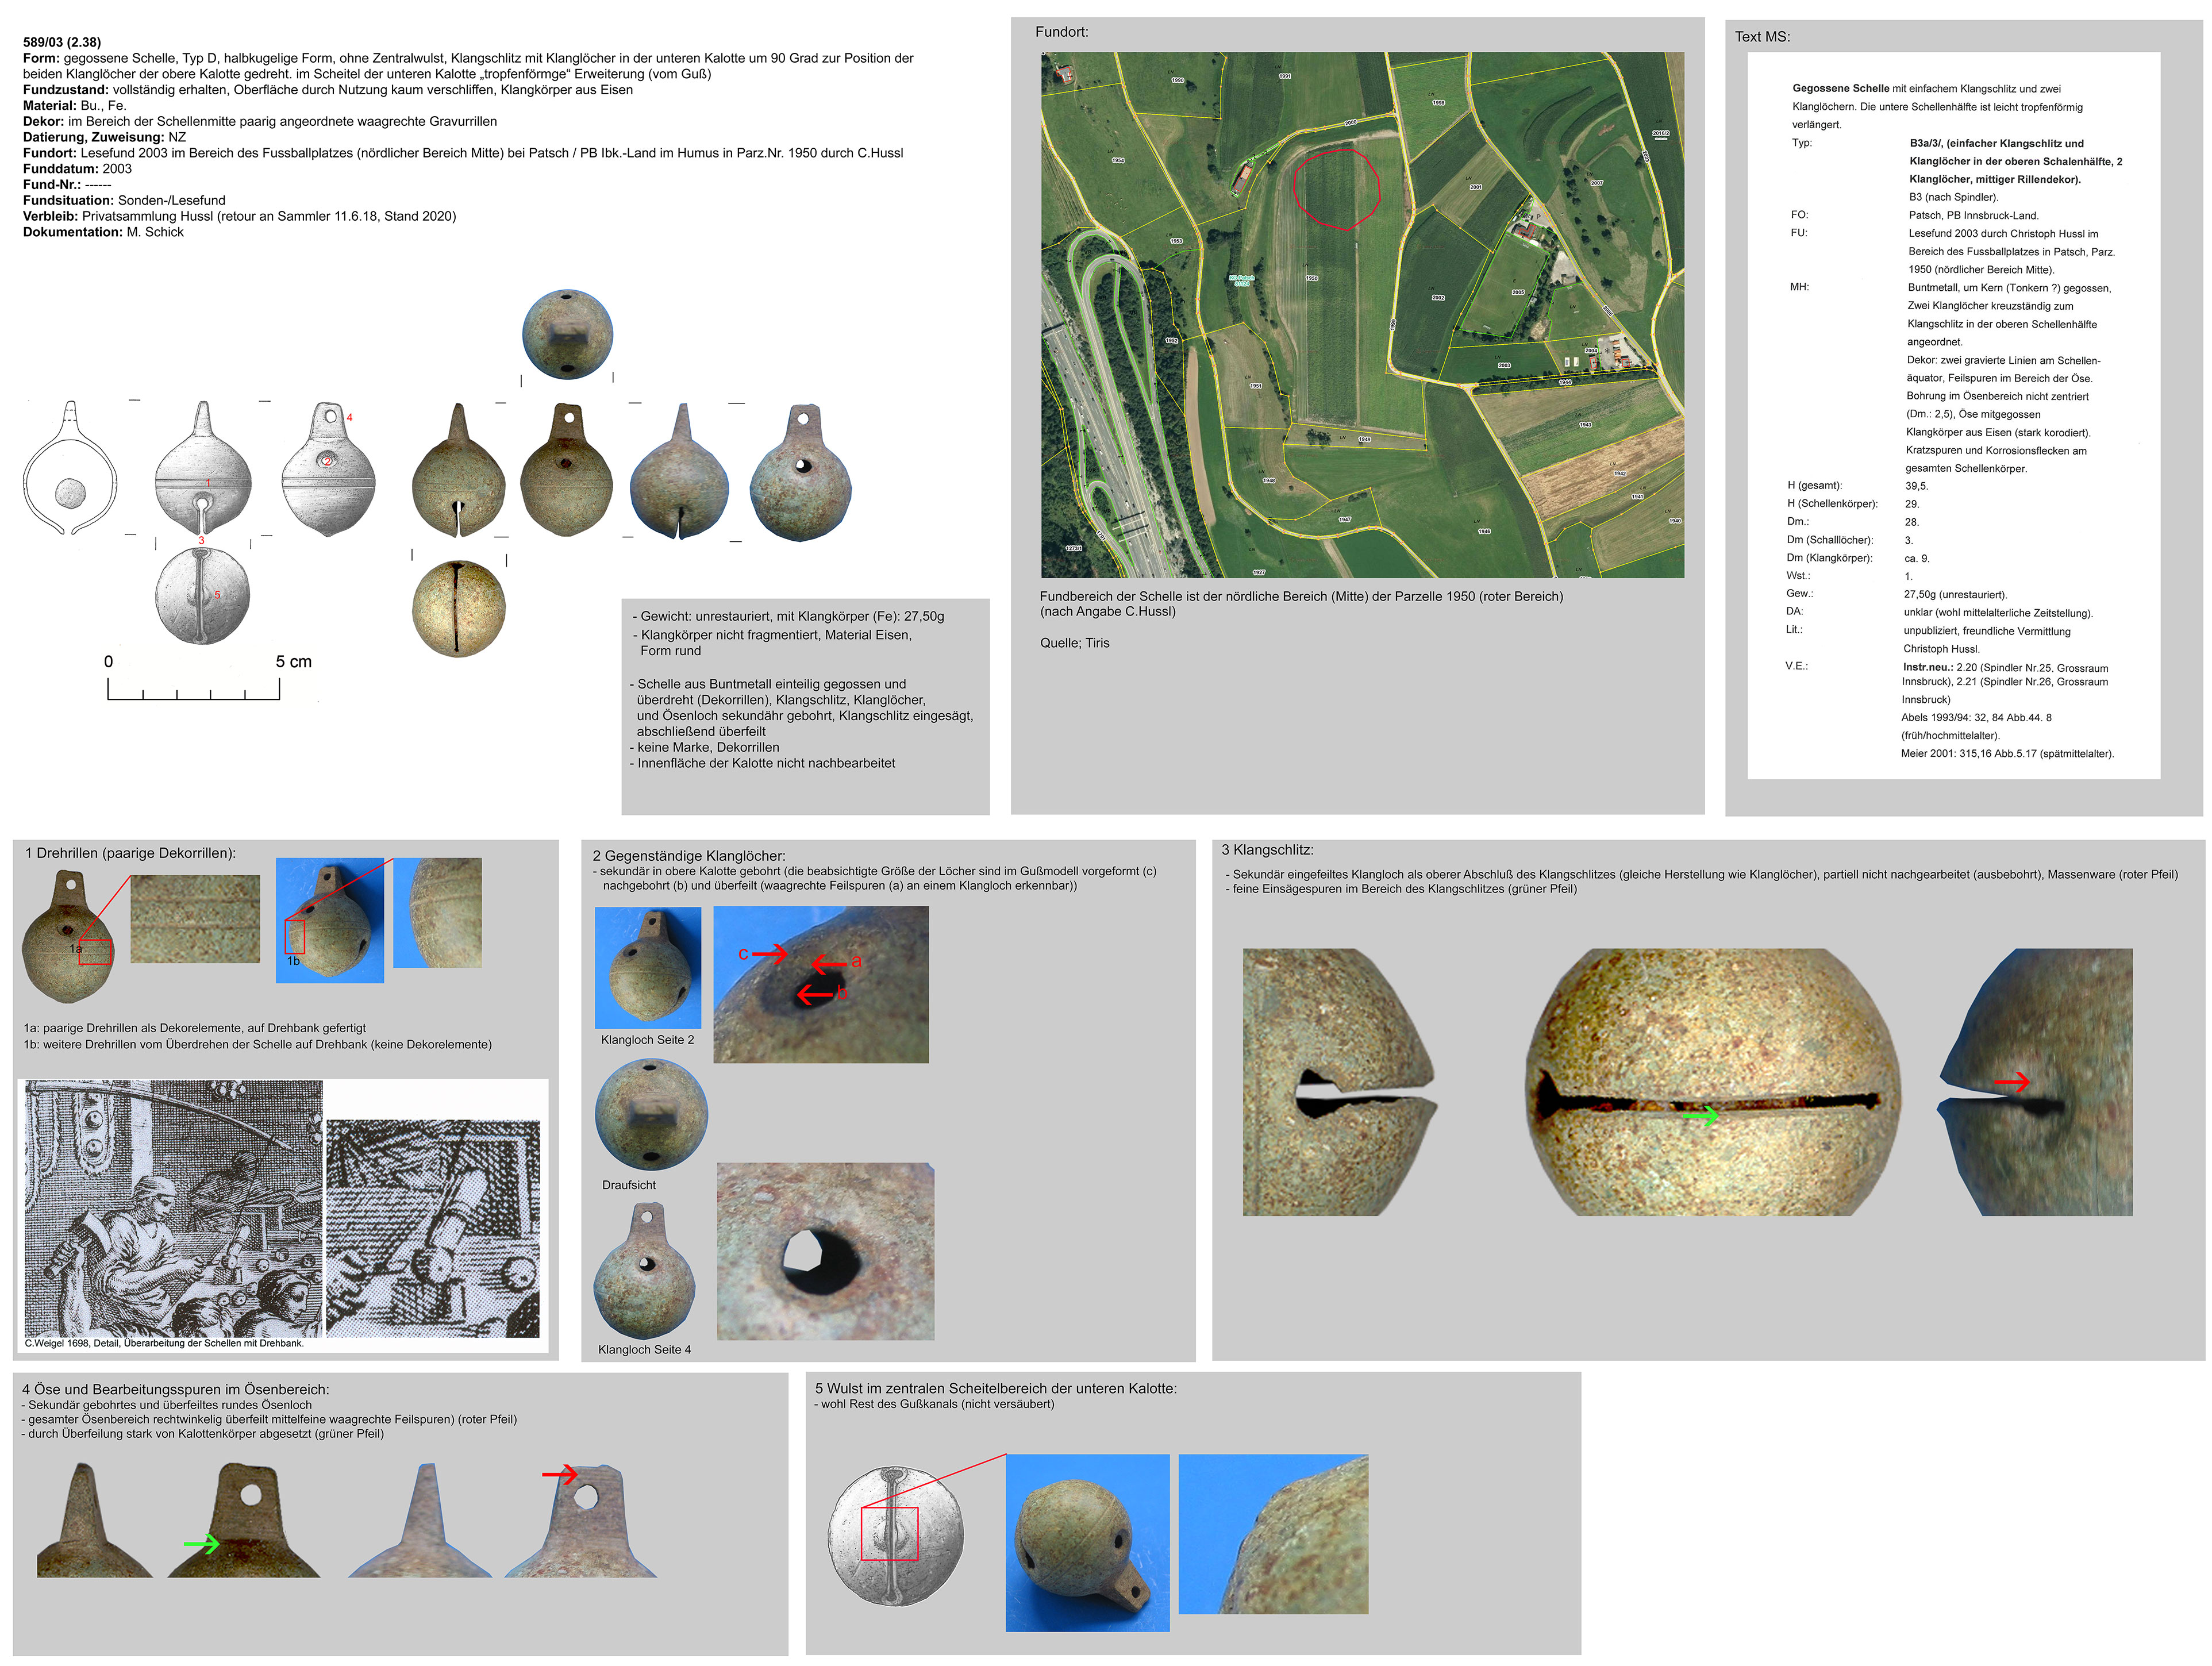The image size is (2212, 1666).
Task: Open the Klangloch Seite 2 thumbnail
Action: click(648, 967)
